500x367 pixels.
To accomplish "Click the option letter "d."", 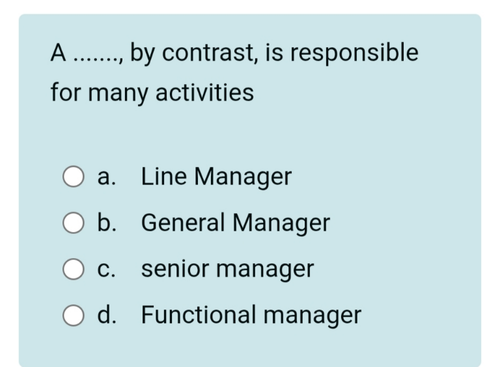I will (x=107, y=315).
